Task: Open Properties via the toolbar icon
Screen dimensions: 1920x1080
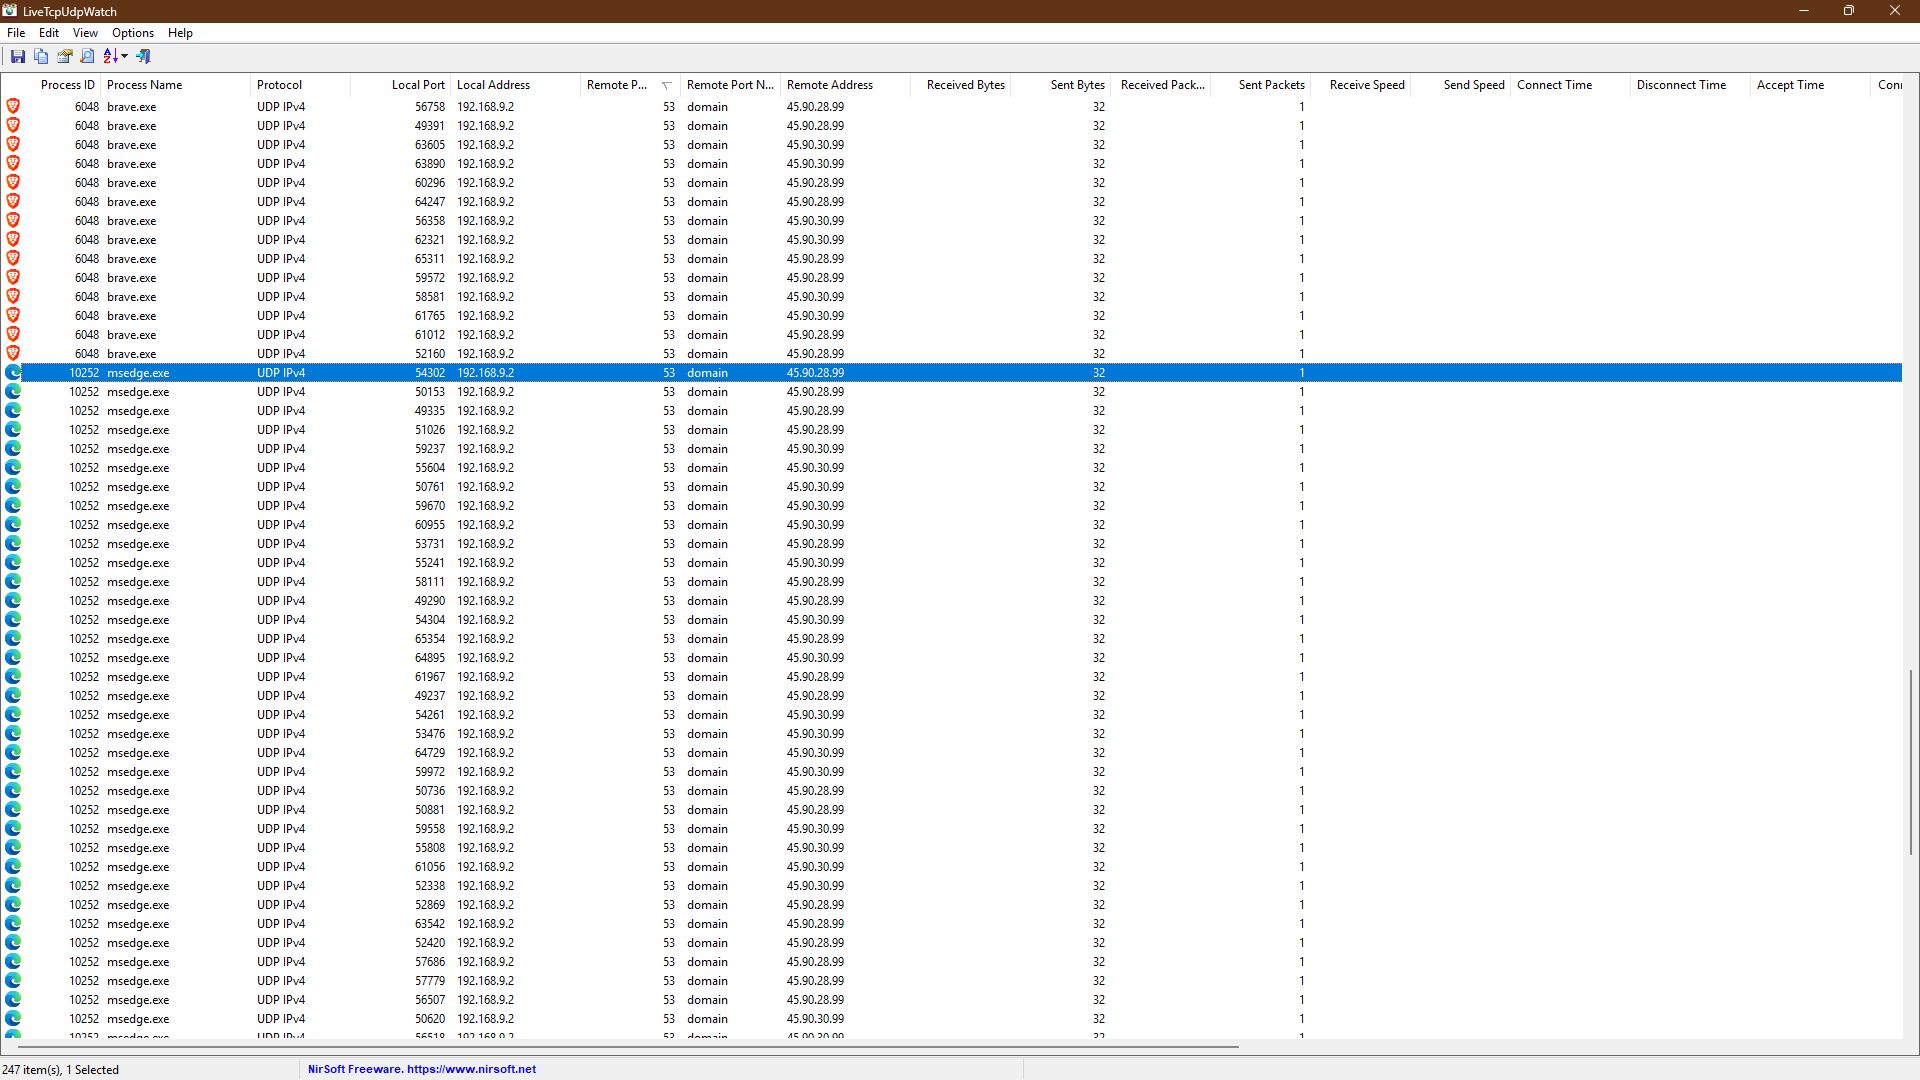Action: (x=65, y=57)
